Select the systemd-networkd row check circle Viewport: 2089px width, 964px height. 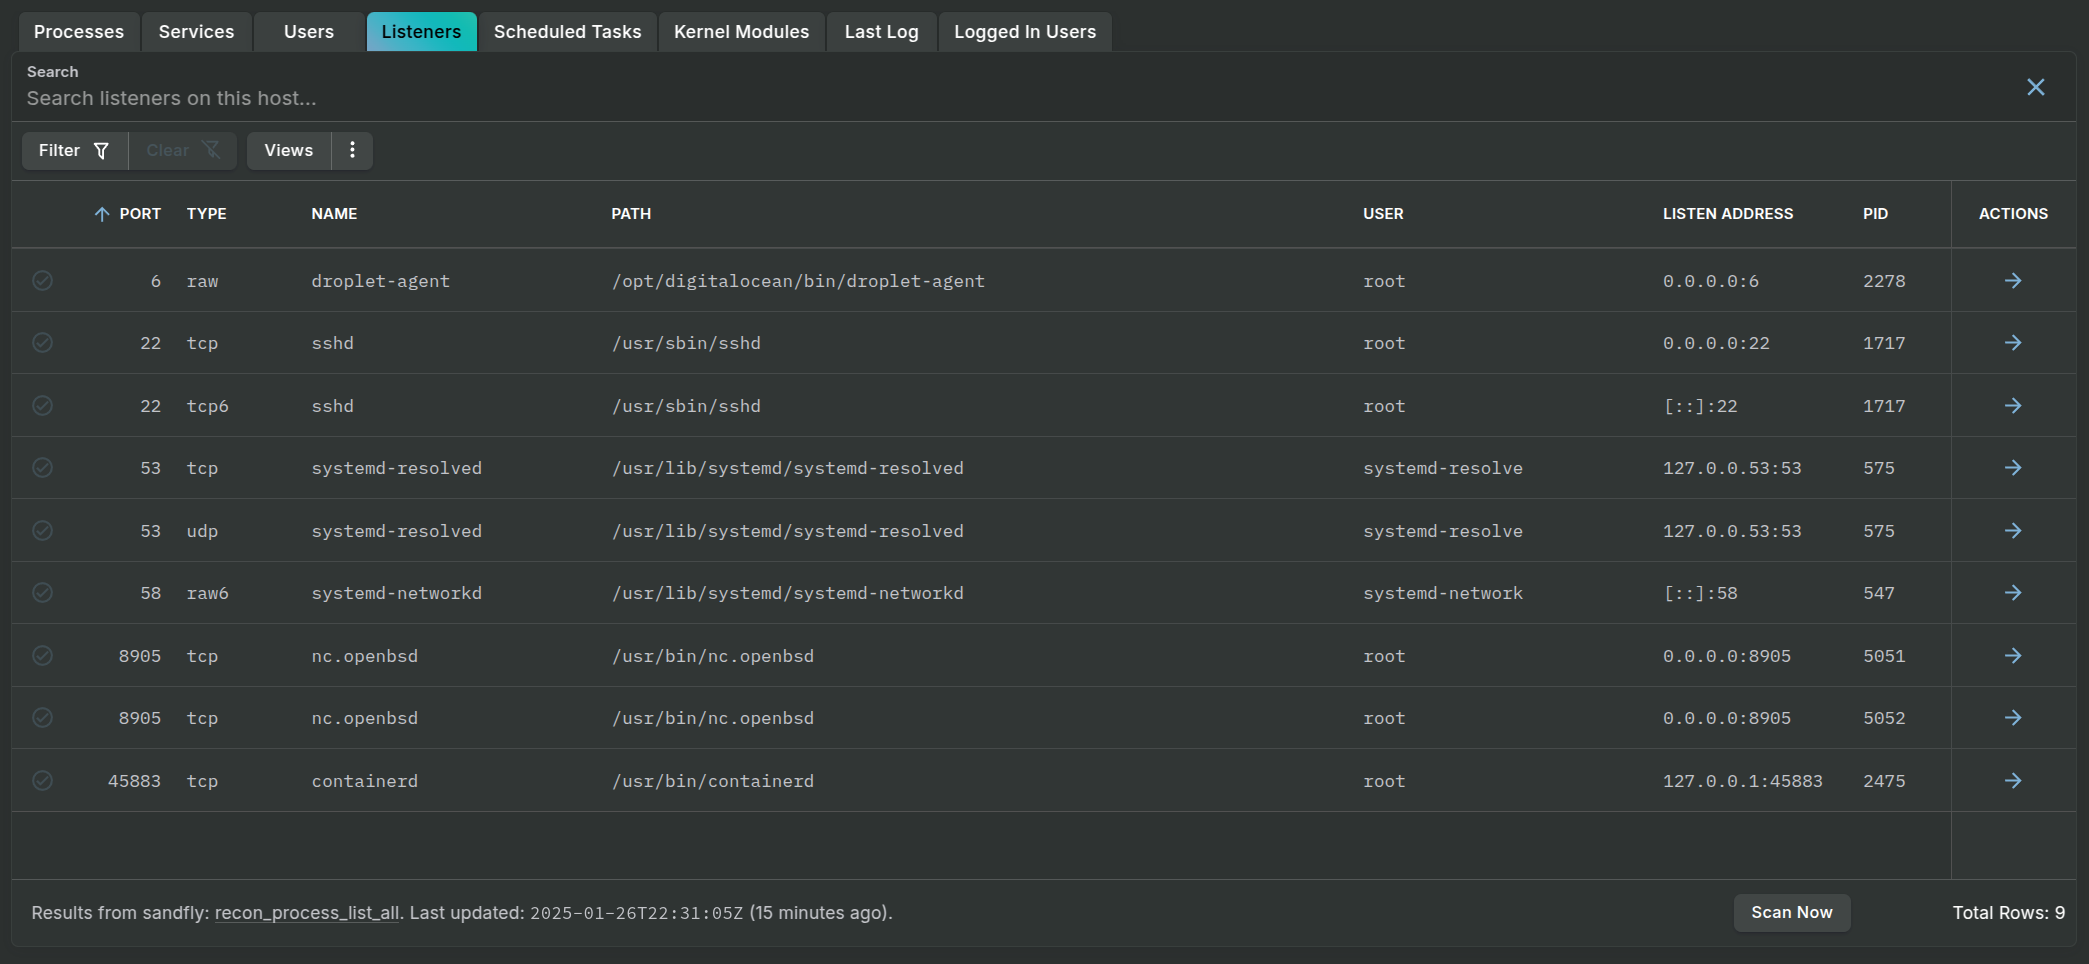[42, 593]
